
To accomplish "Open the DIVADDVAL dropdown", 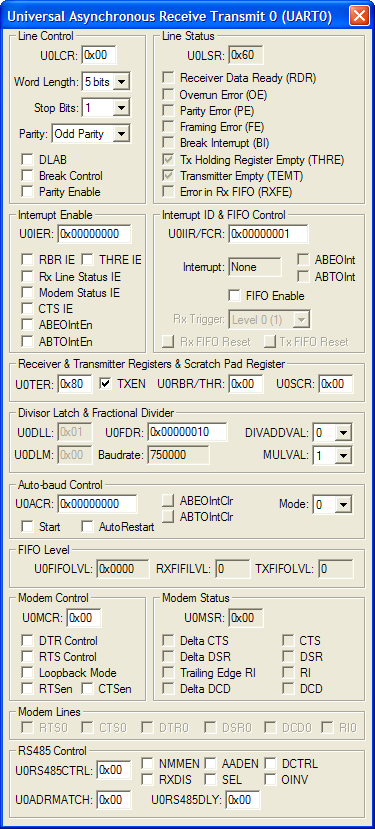I will (x=344, y=433).
